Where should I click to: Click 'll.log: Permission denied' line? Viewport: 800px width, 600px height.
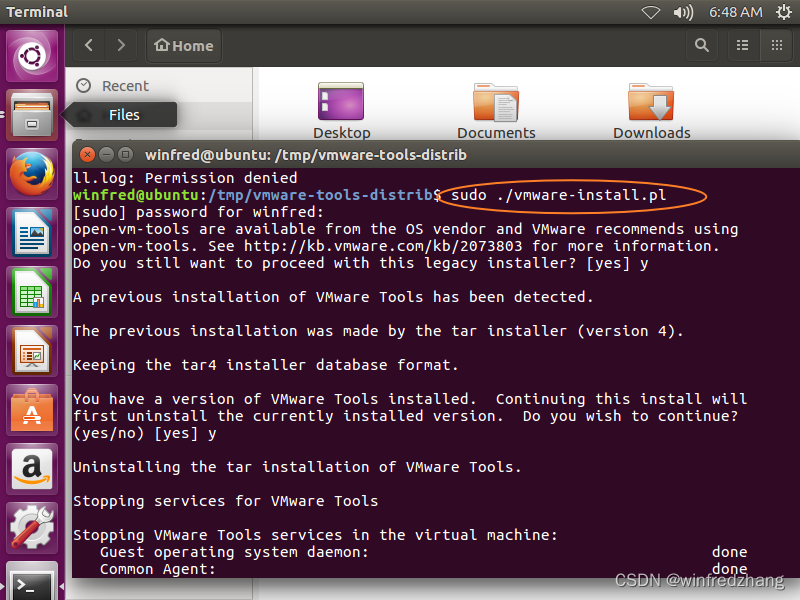185,178
